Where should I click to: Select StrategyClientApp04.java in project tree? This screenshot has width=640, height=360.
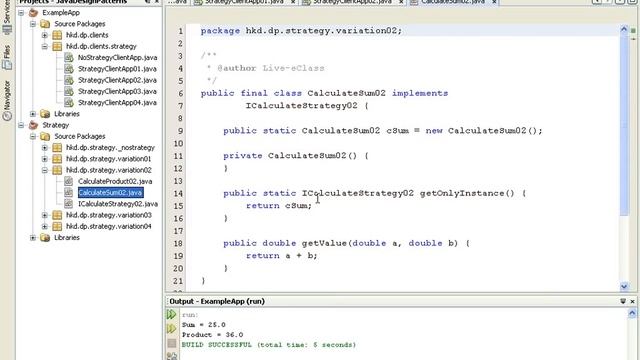click(117, 103)
